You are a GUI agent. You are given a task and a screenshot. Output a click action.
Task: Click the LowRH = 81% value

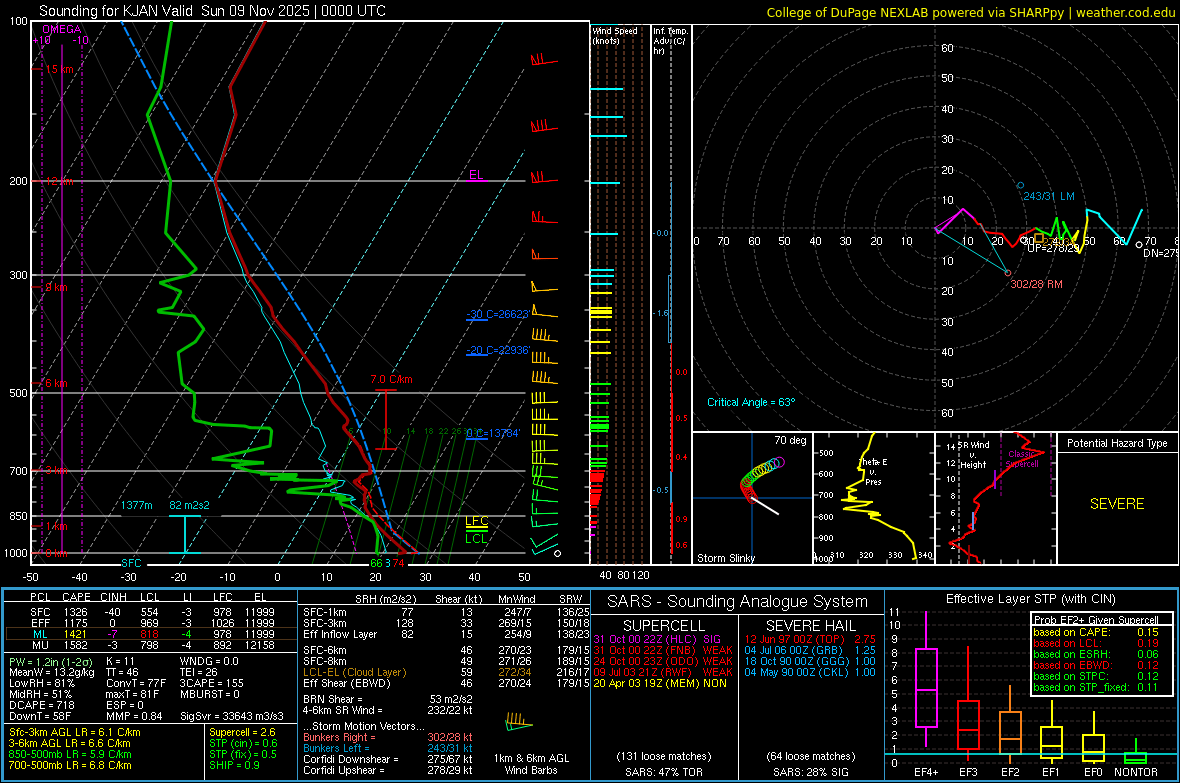pos(42,684)
